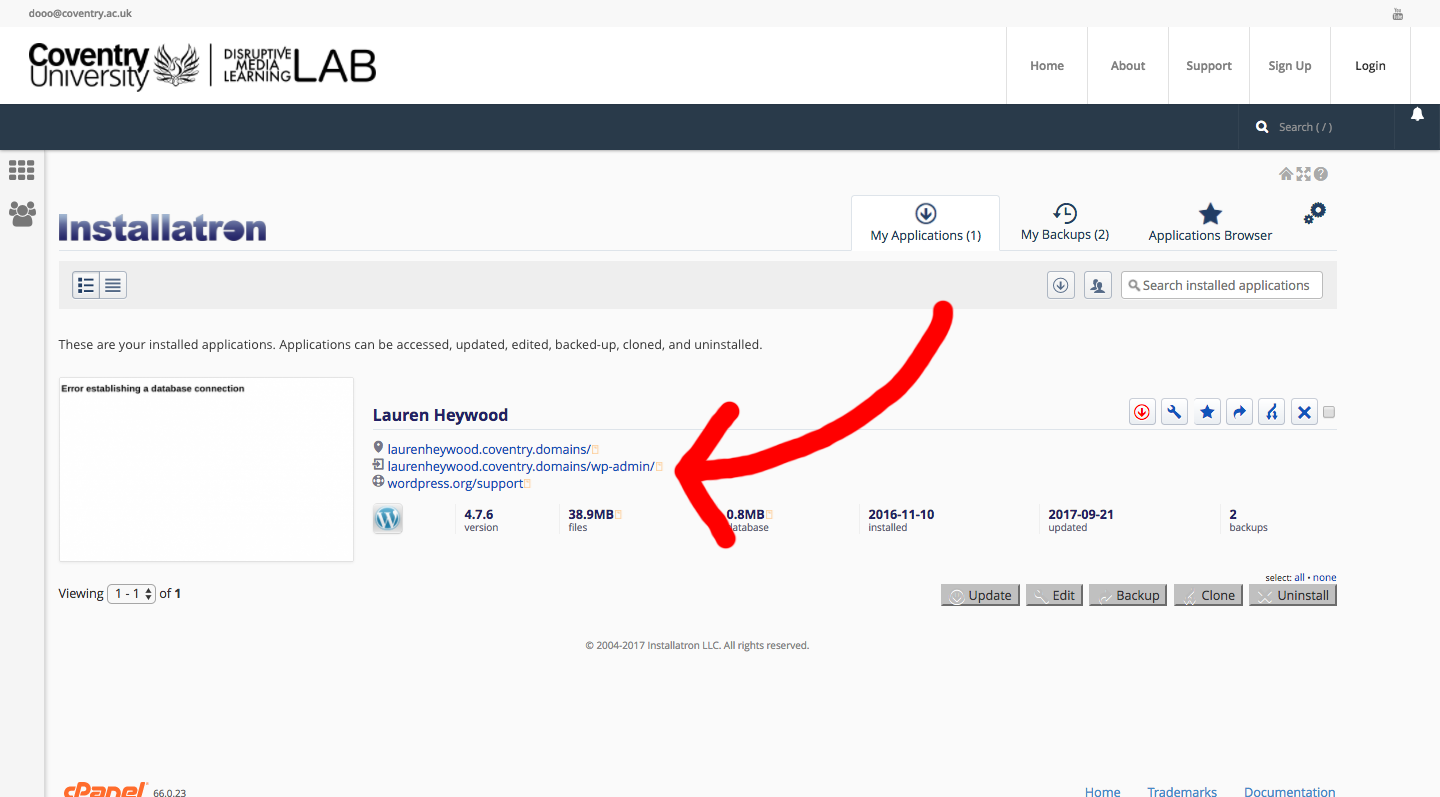Switch to detailed list view

(86, 285)
